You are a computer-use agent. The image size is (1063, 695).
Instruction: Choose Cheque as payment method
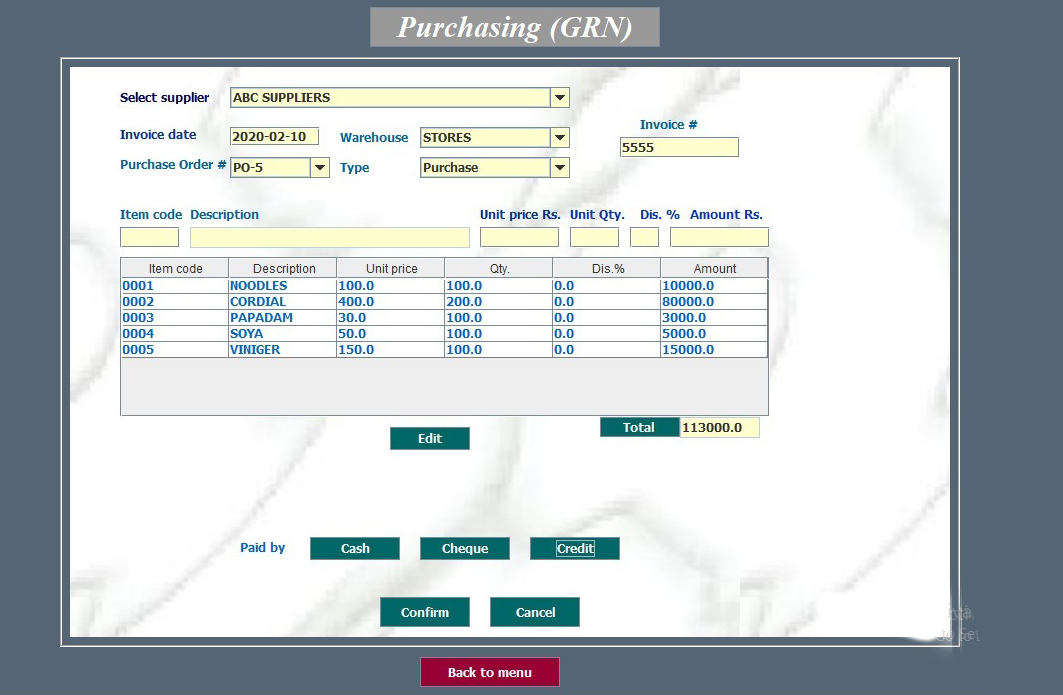[464, 549]
